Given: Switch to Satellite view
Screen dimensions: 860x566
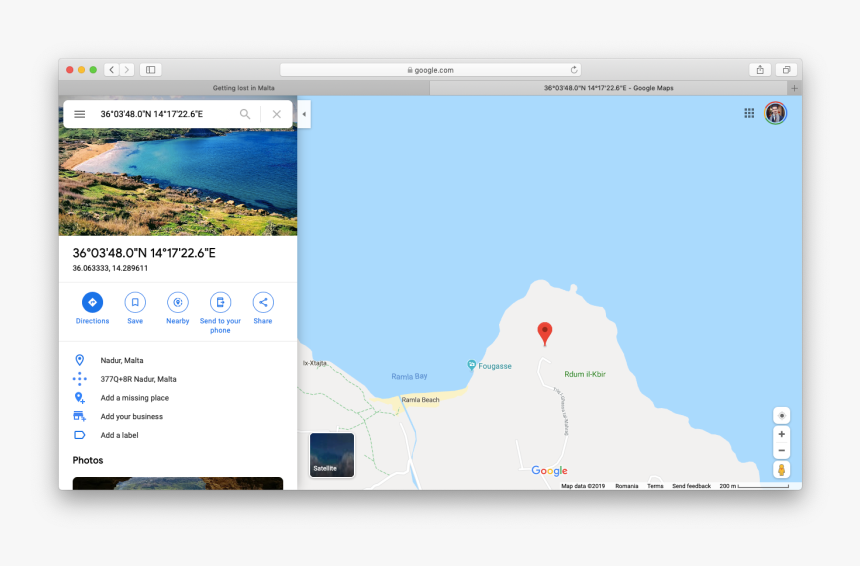Looking at the screenshot, I should point(332,455).
